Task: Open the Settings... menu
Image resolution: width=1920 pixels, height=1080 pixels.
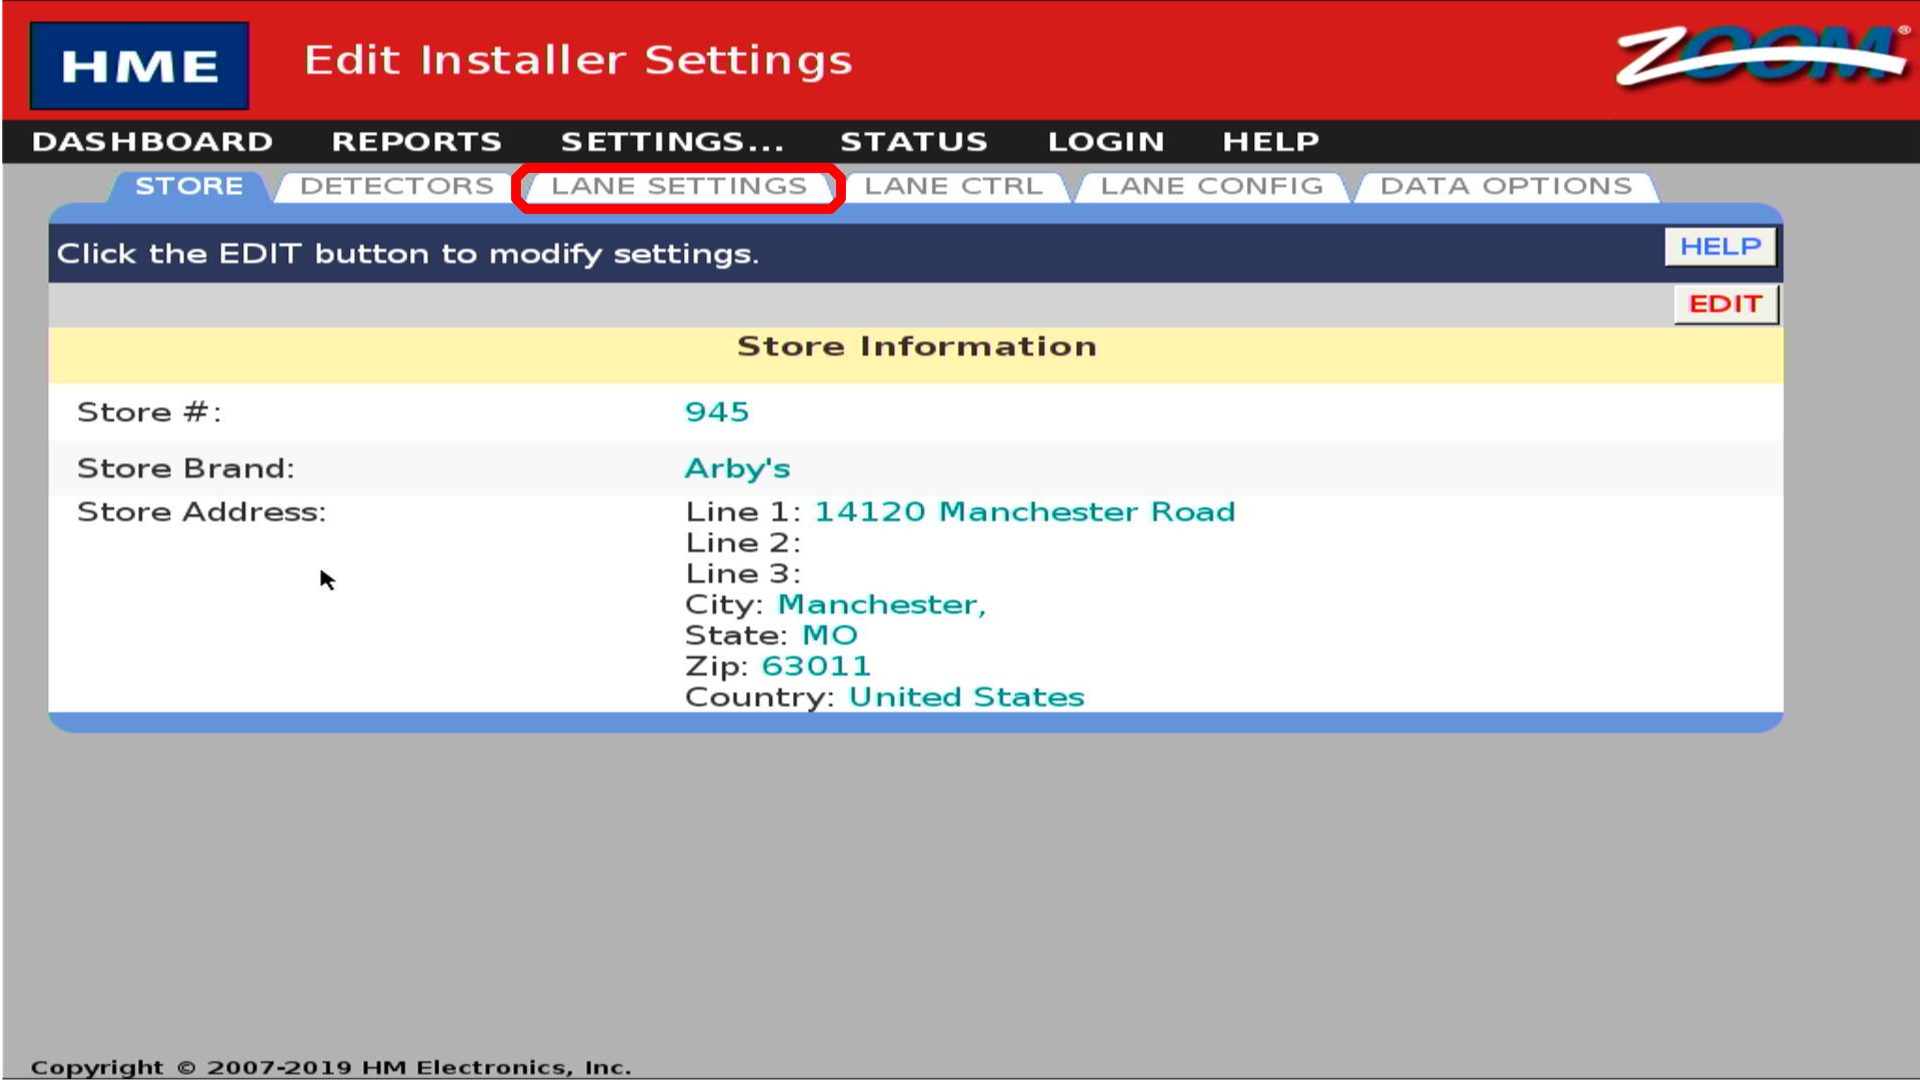Action: 672,142
